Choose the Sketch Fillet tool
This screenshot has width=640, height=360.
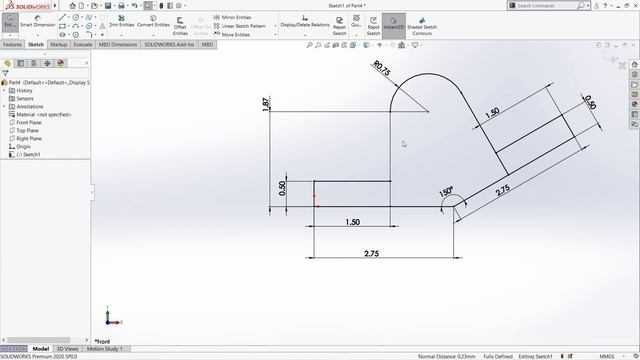click(x=89, y=35)
